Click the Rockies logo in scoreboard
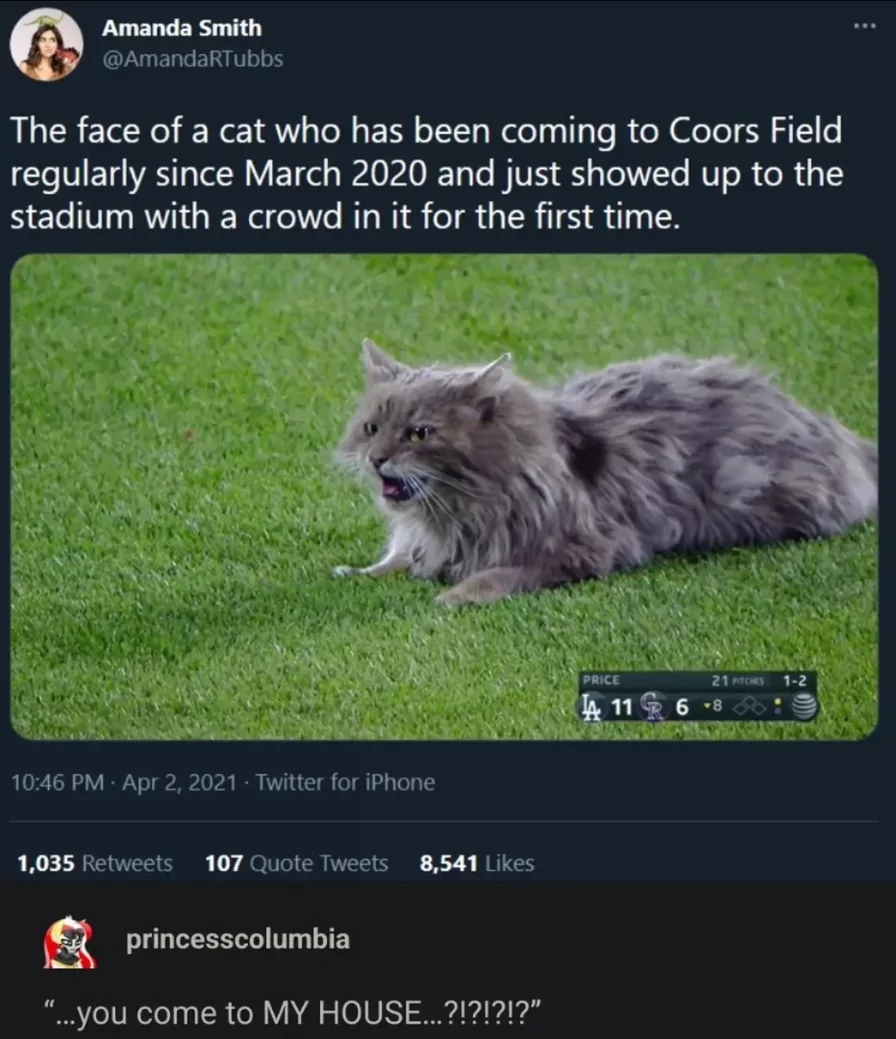This screenshot has height=1039, width=896. coord(653,707)
